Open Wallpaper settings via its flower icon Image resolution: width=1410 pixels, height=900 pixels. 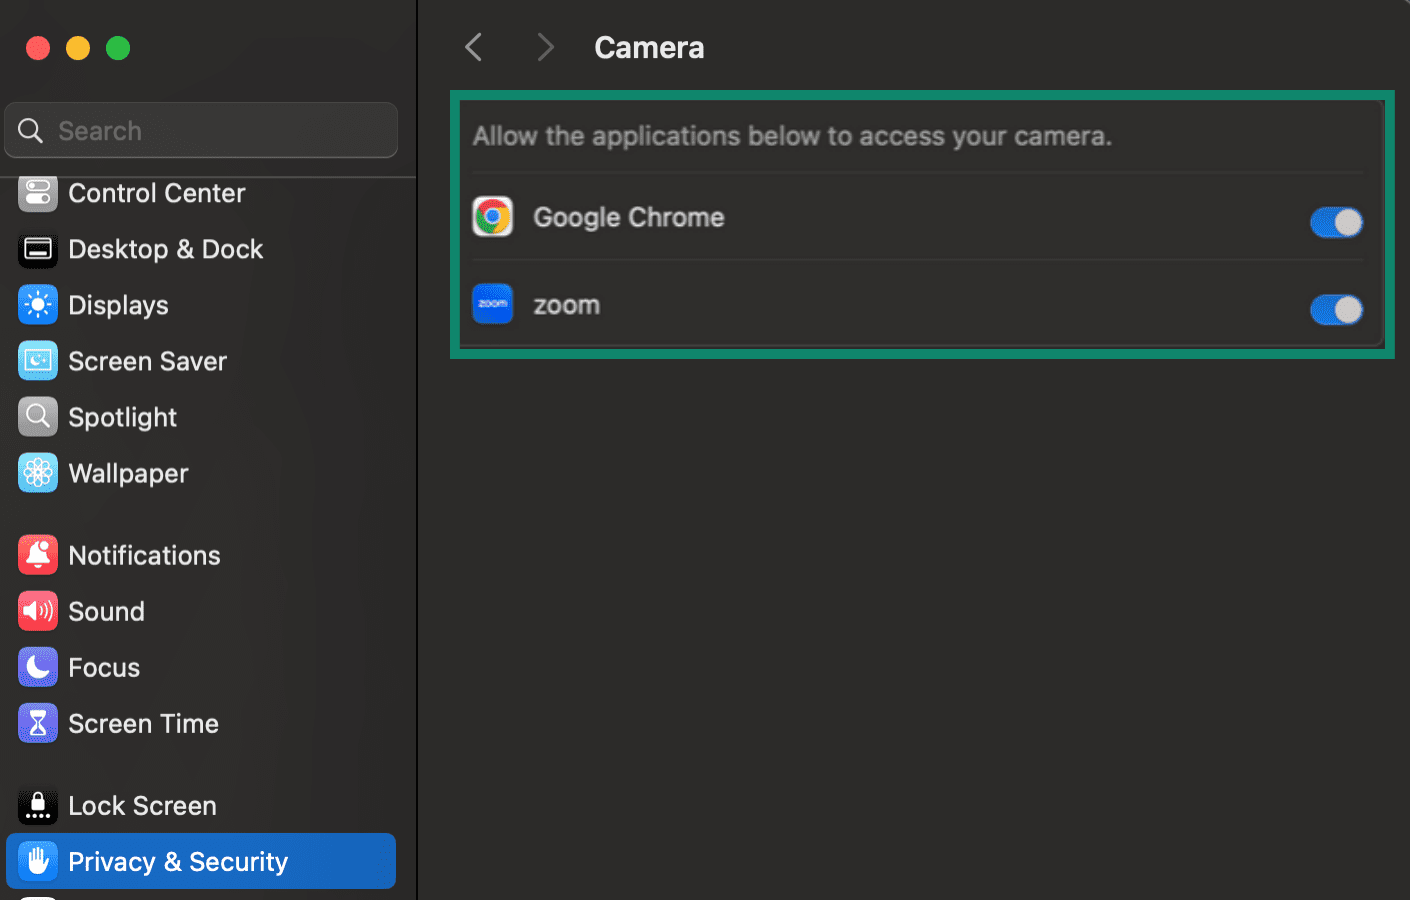[x=37, y=473]
